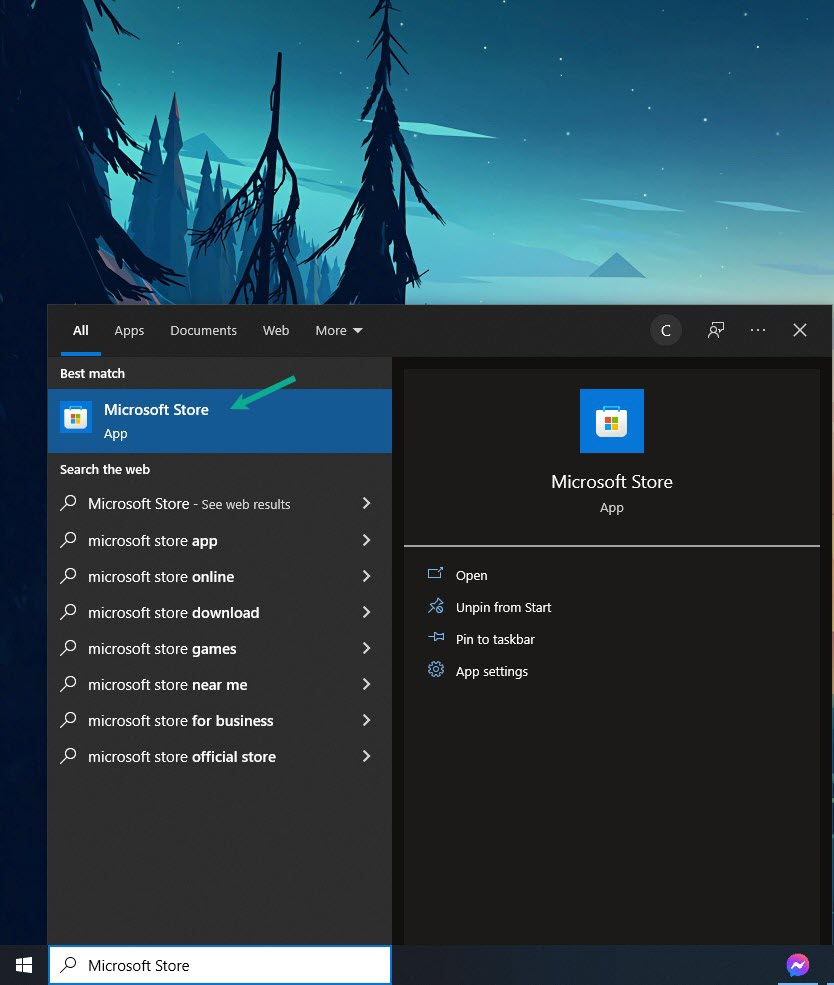Click the large Microsoft Store tile in preview pane
Image resolution: width=834 pixels, height=985 pixels.
coord(612,421)
